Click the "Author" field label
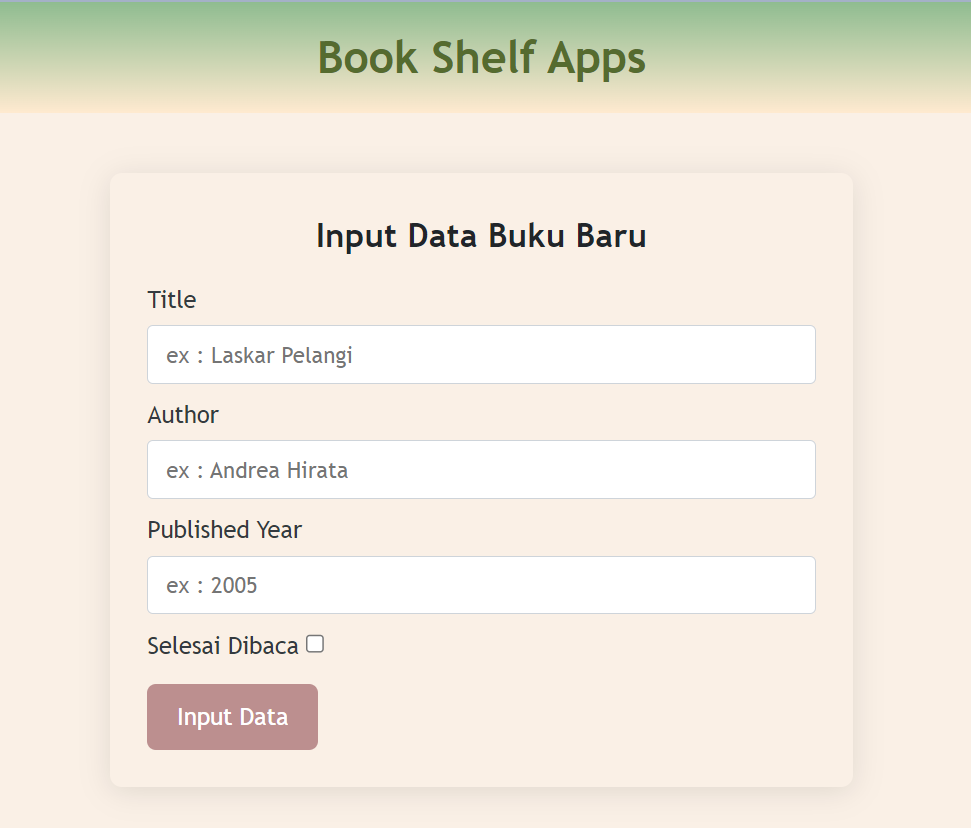The image size is (971, 828). (x=183, y=415)
